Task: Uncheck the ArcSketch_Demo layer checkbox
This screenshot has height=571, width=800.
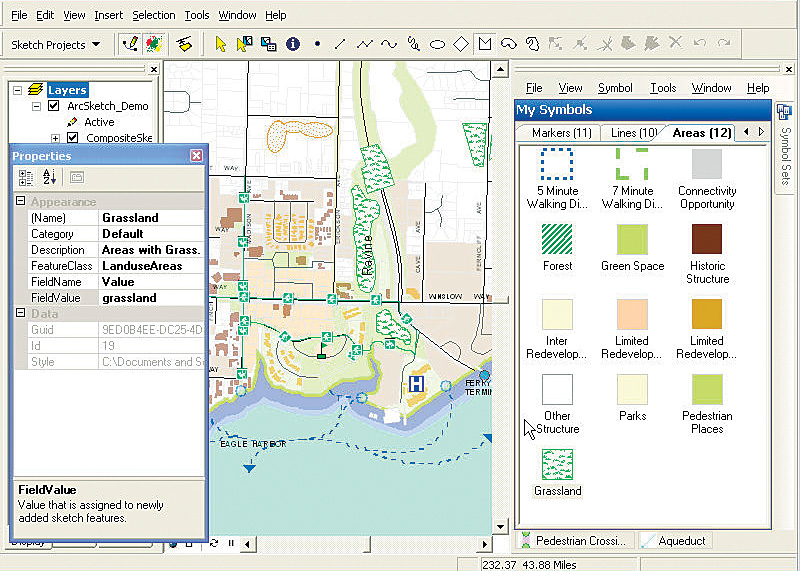Action: (54, 106)
